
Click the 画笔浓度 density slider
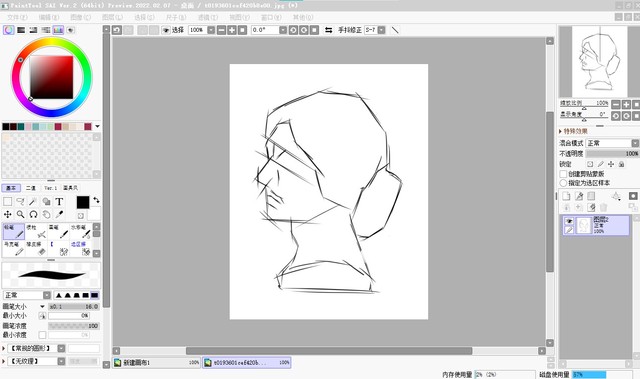coord(74,326)
